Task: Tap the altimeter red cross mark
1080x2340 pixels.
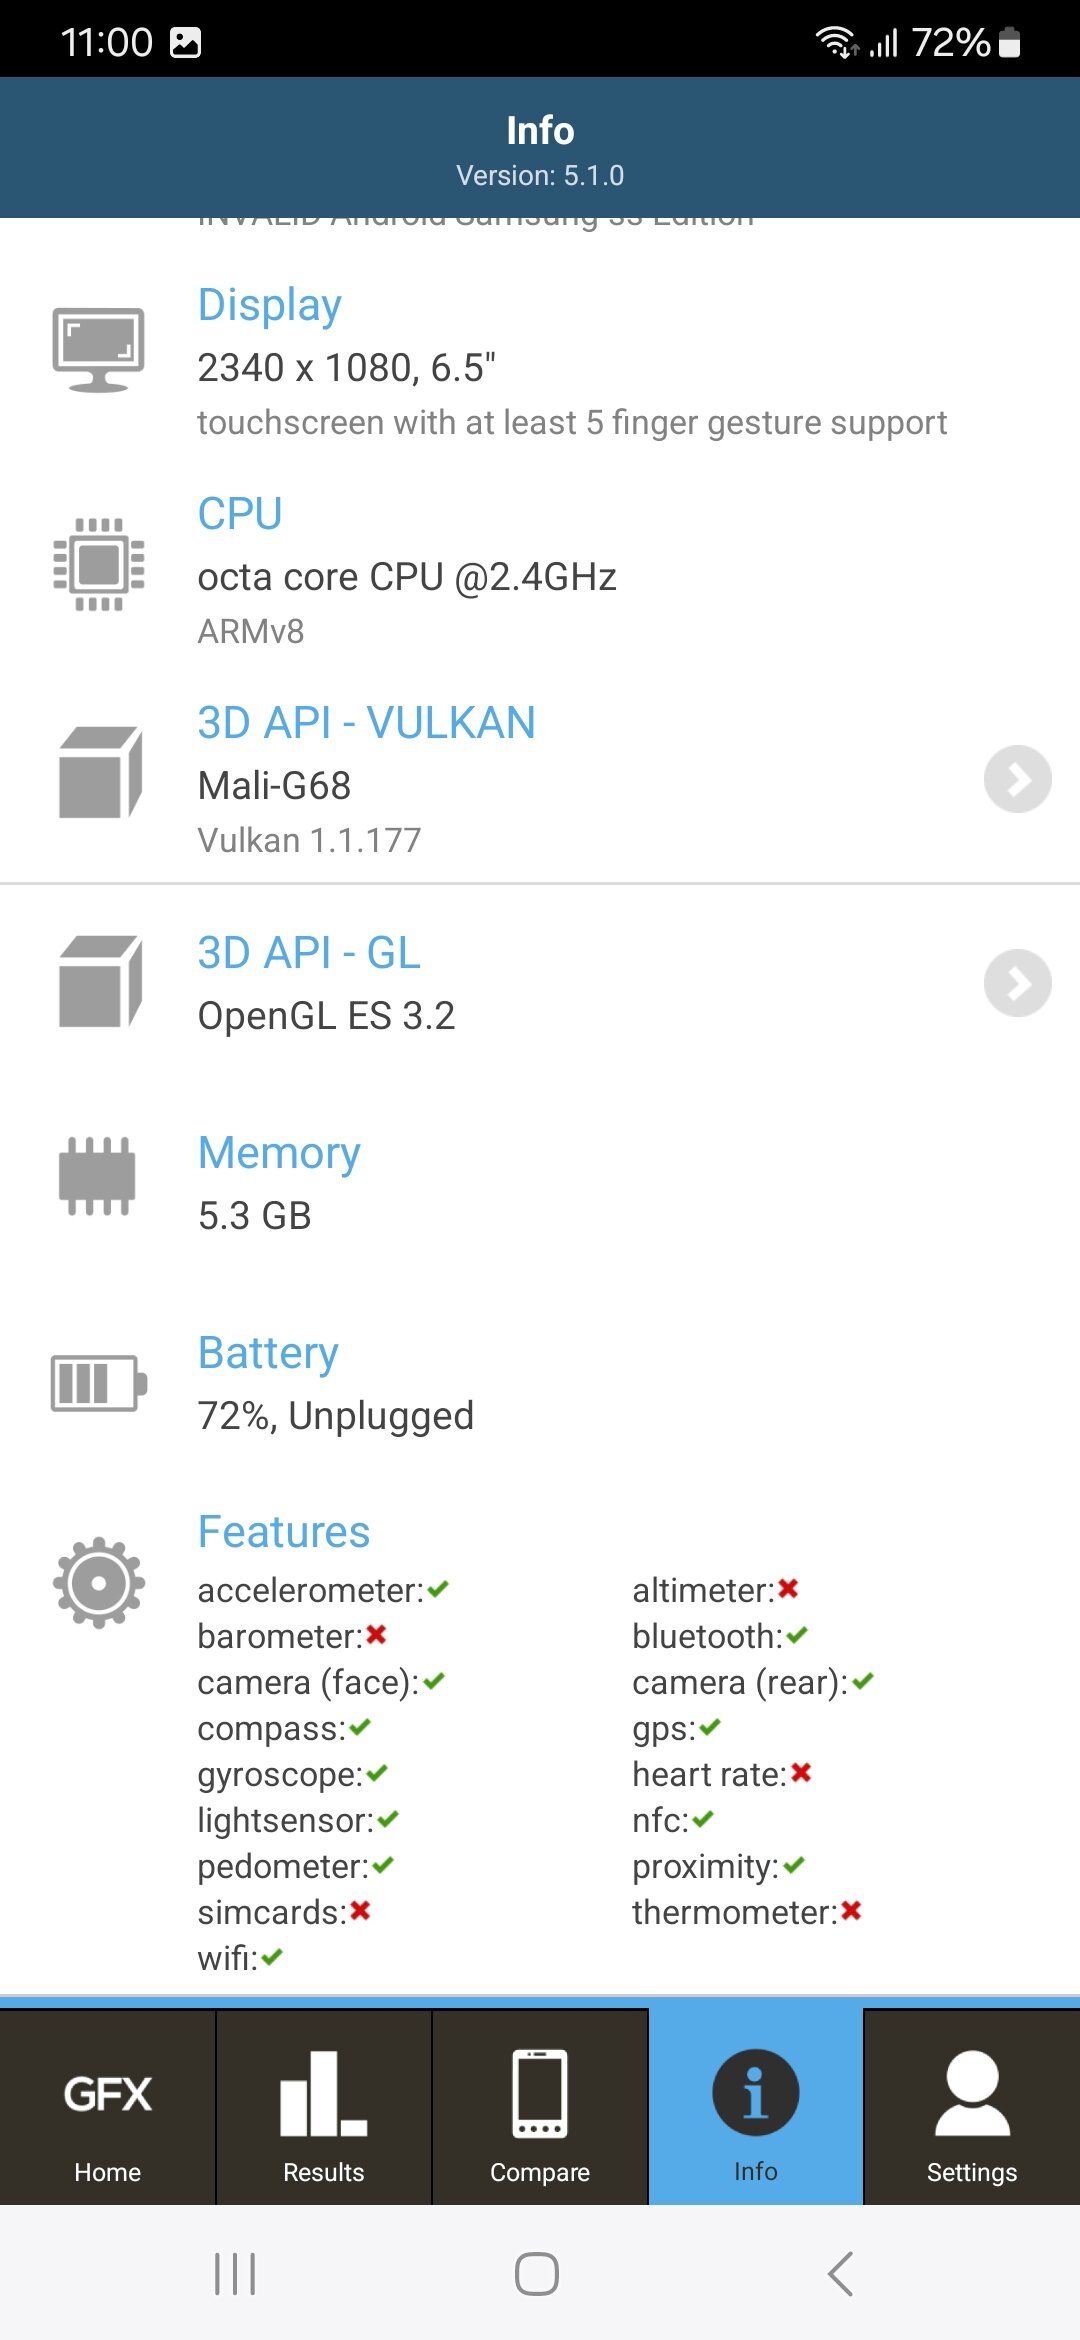Action: pyautogui.click(x=788, y=1589)
